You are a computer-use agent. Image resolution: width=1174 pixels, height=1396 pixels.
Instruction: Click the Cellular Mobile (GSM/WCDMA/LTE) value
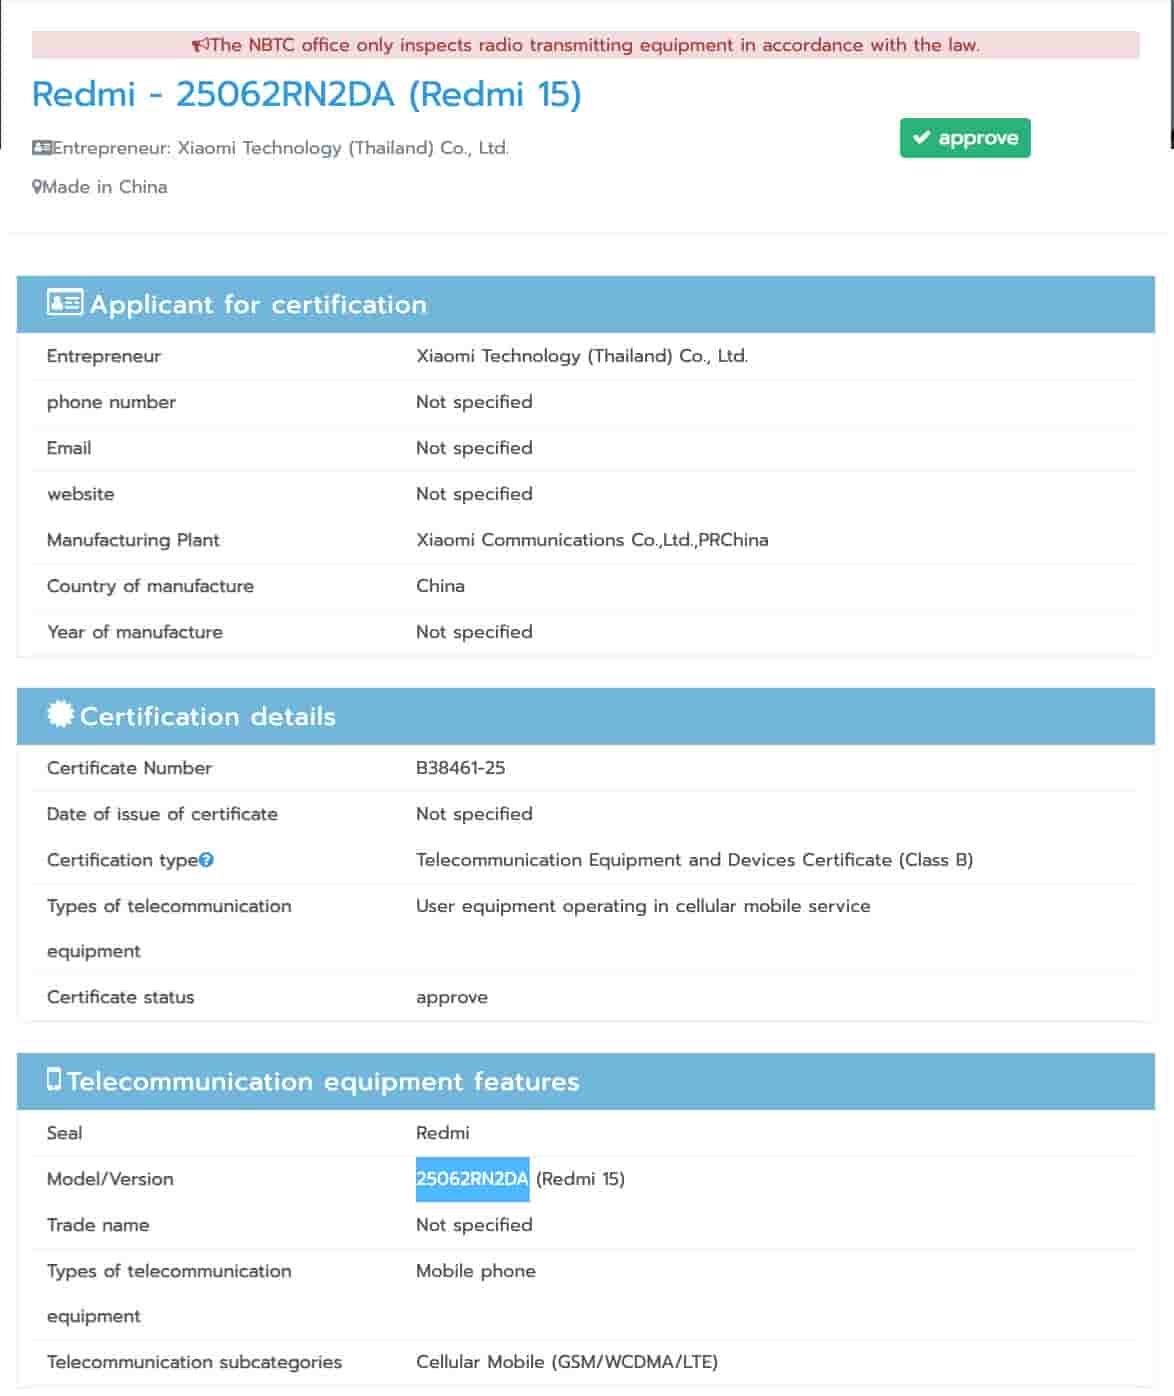tap(566, 1362)
